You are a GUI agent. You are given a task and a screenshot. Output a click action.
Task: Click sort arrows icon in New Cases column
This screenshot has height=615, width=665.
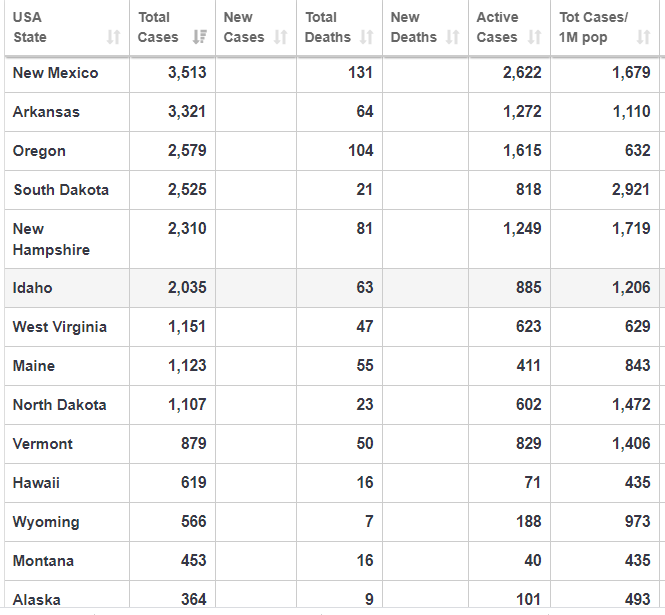point(284,38)
